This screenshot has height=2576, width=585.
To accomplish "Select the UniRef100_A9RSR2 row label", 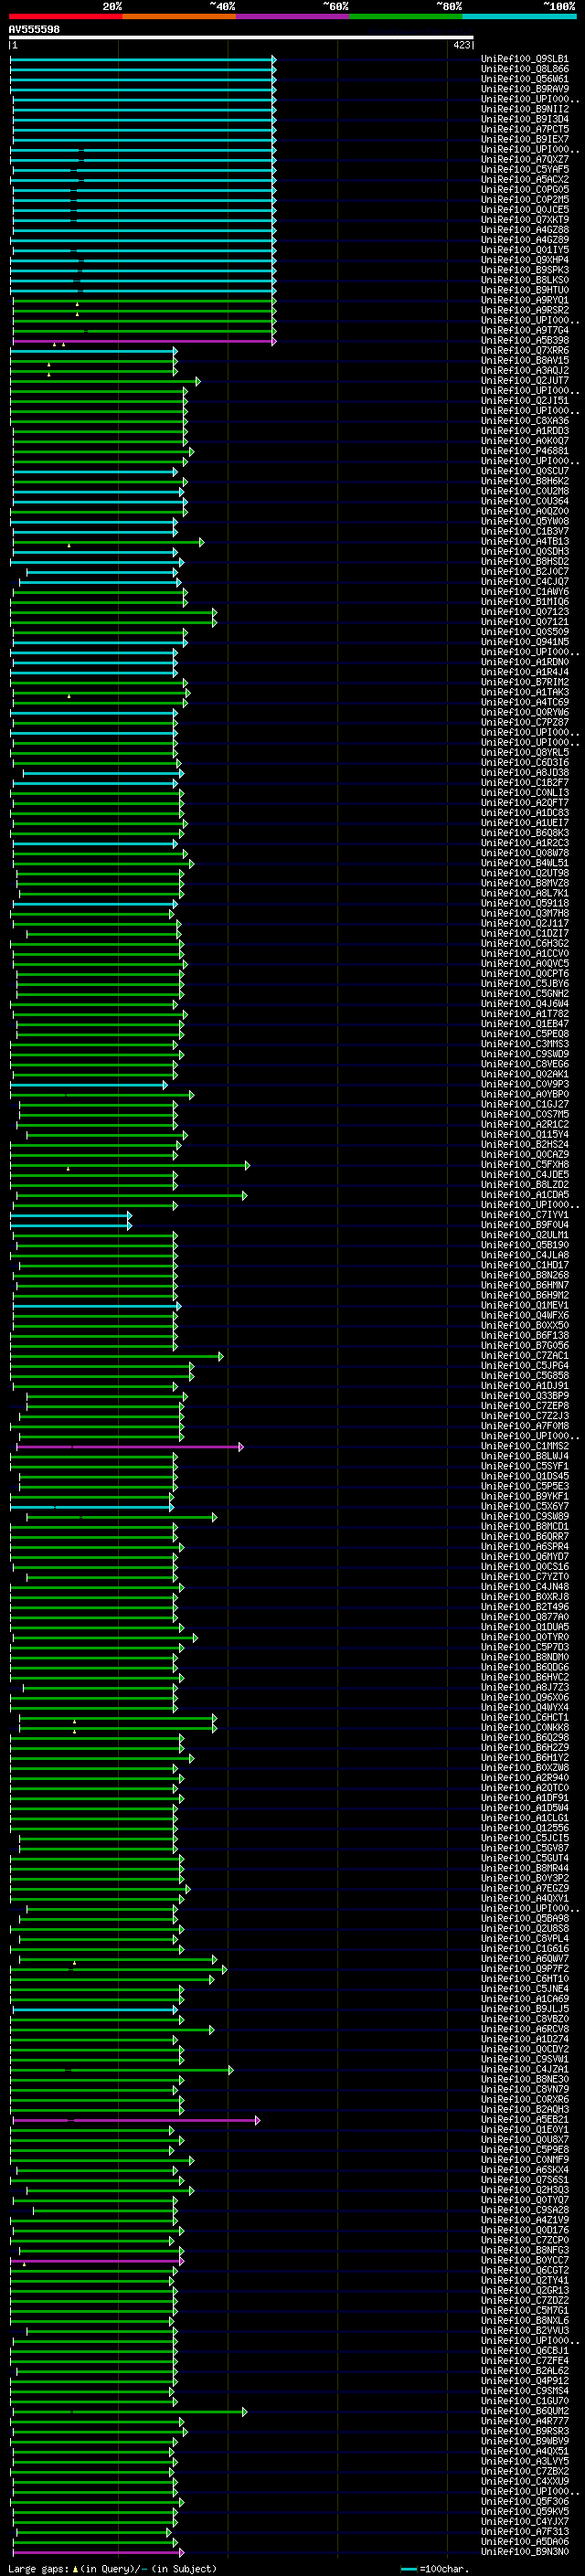I will (x=525, y=310).
